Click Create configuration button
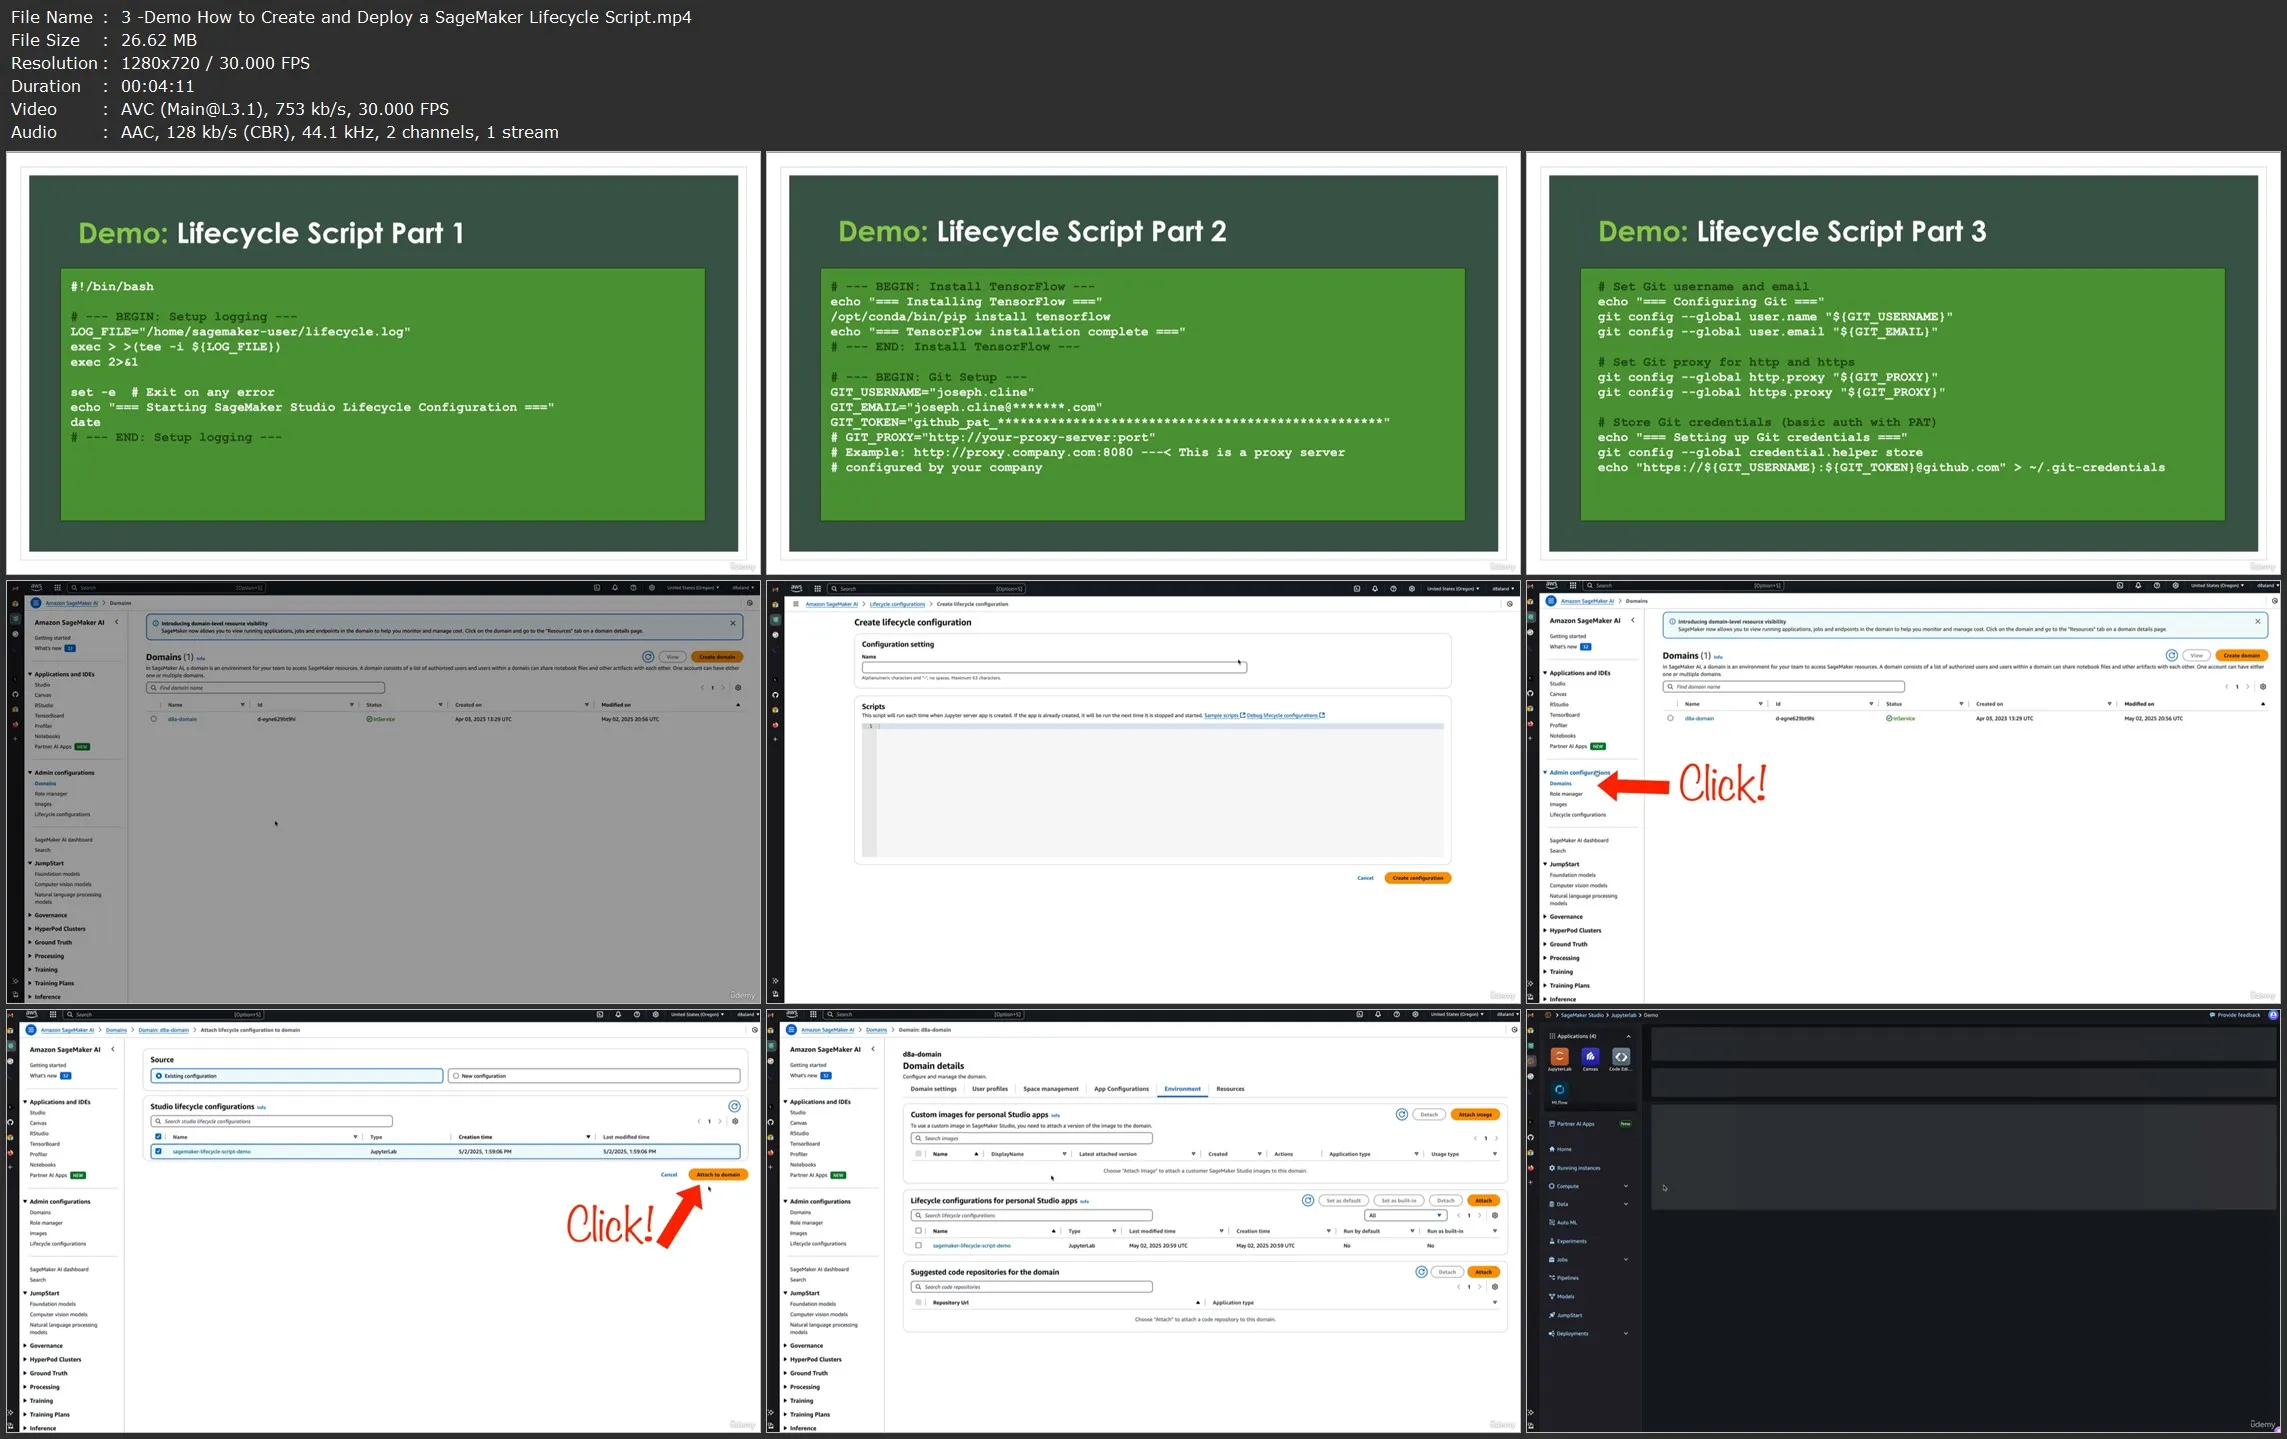Image resolution: width=2287 pixels, height=1439 pixels. 1417,878
